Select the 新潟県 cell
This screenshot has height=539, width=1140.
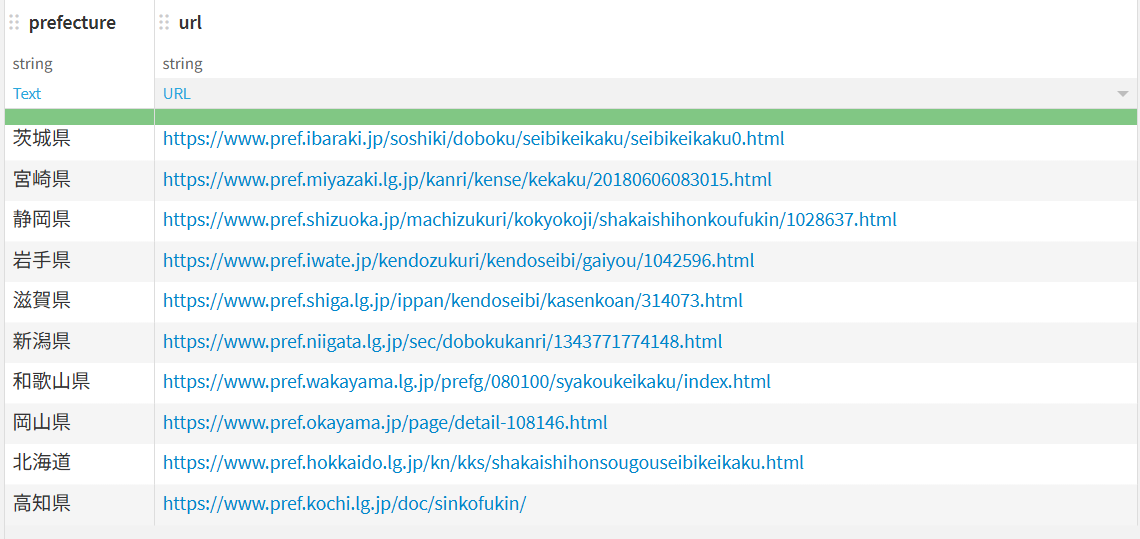coord(79,341)
